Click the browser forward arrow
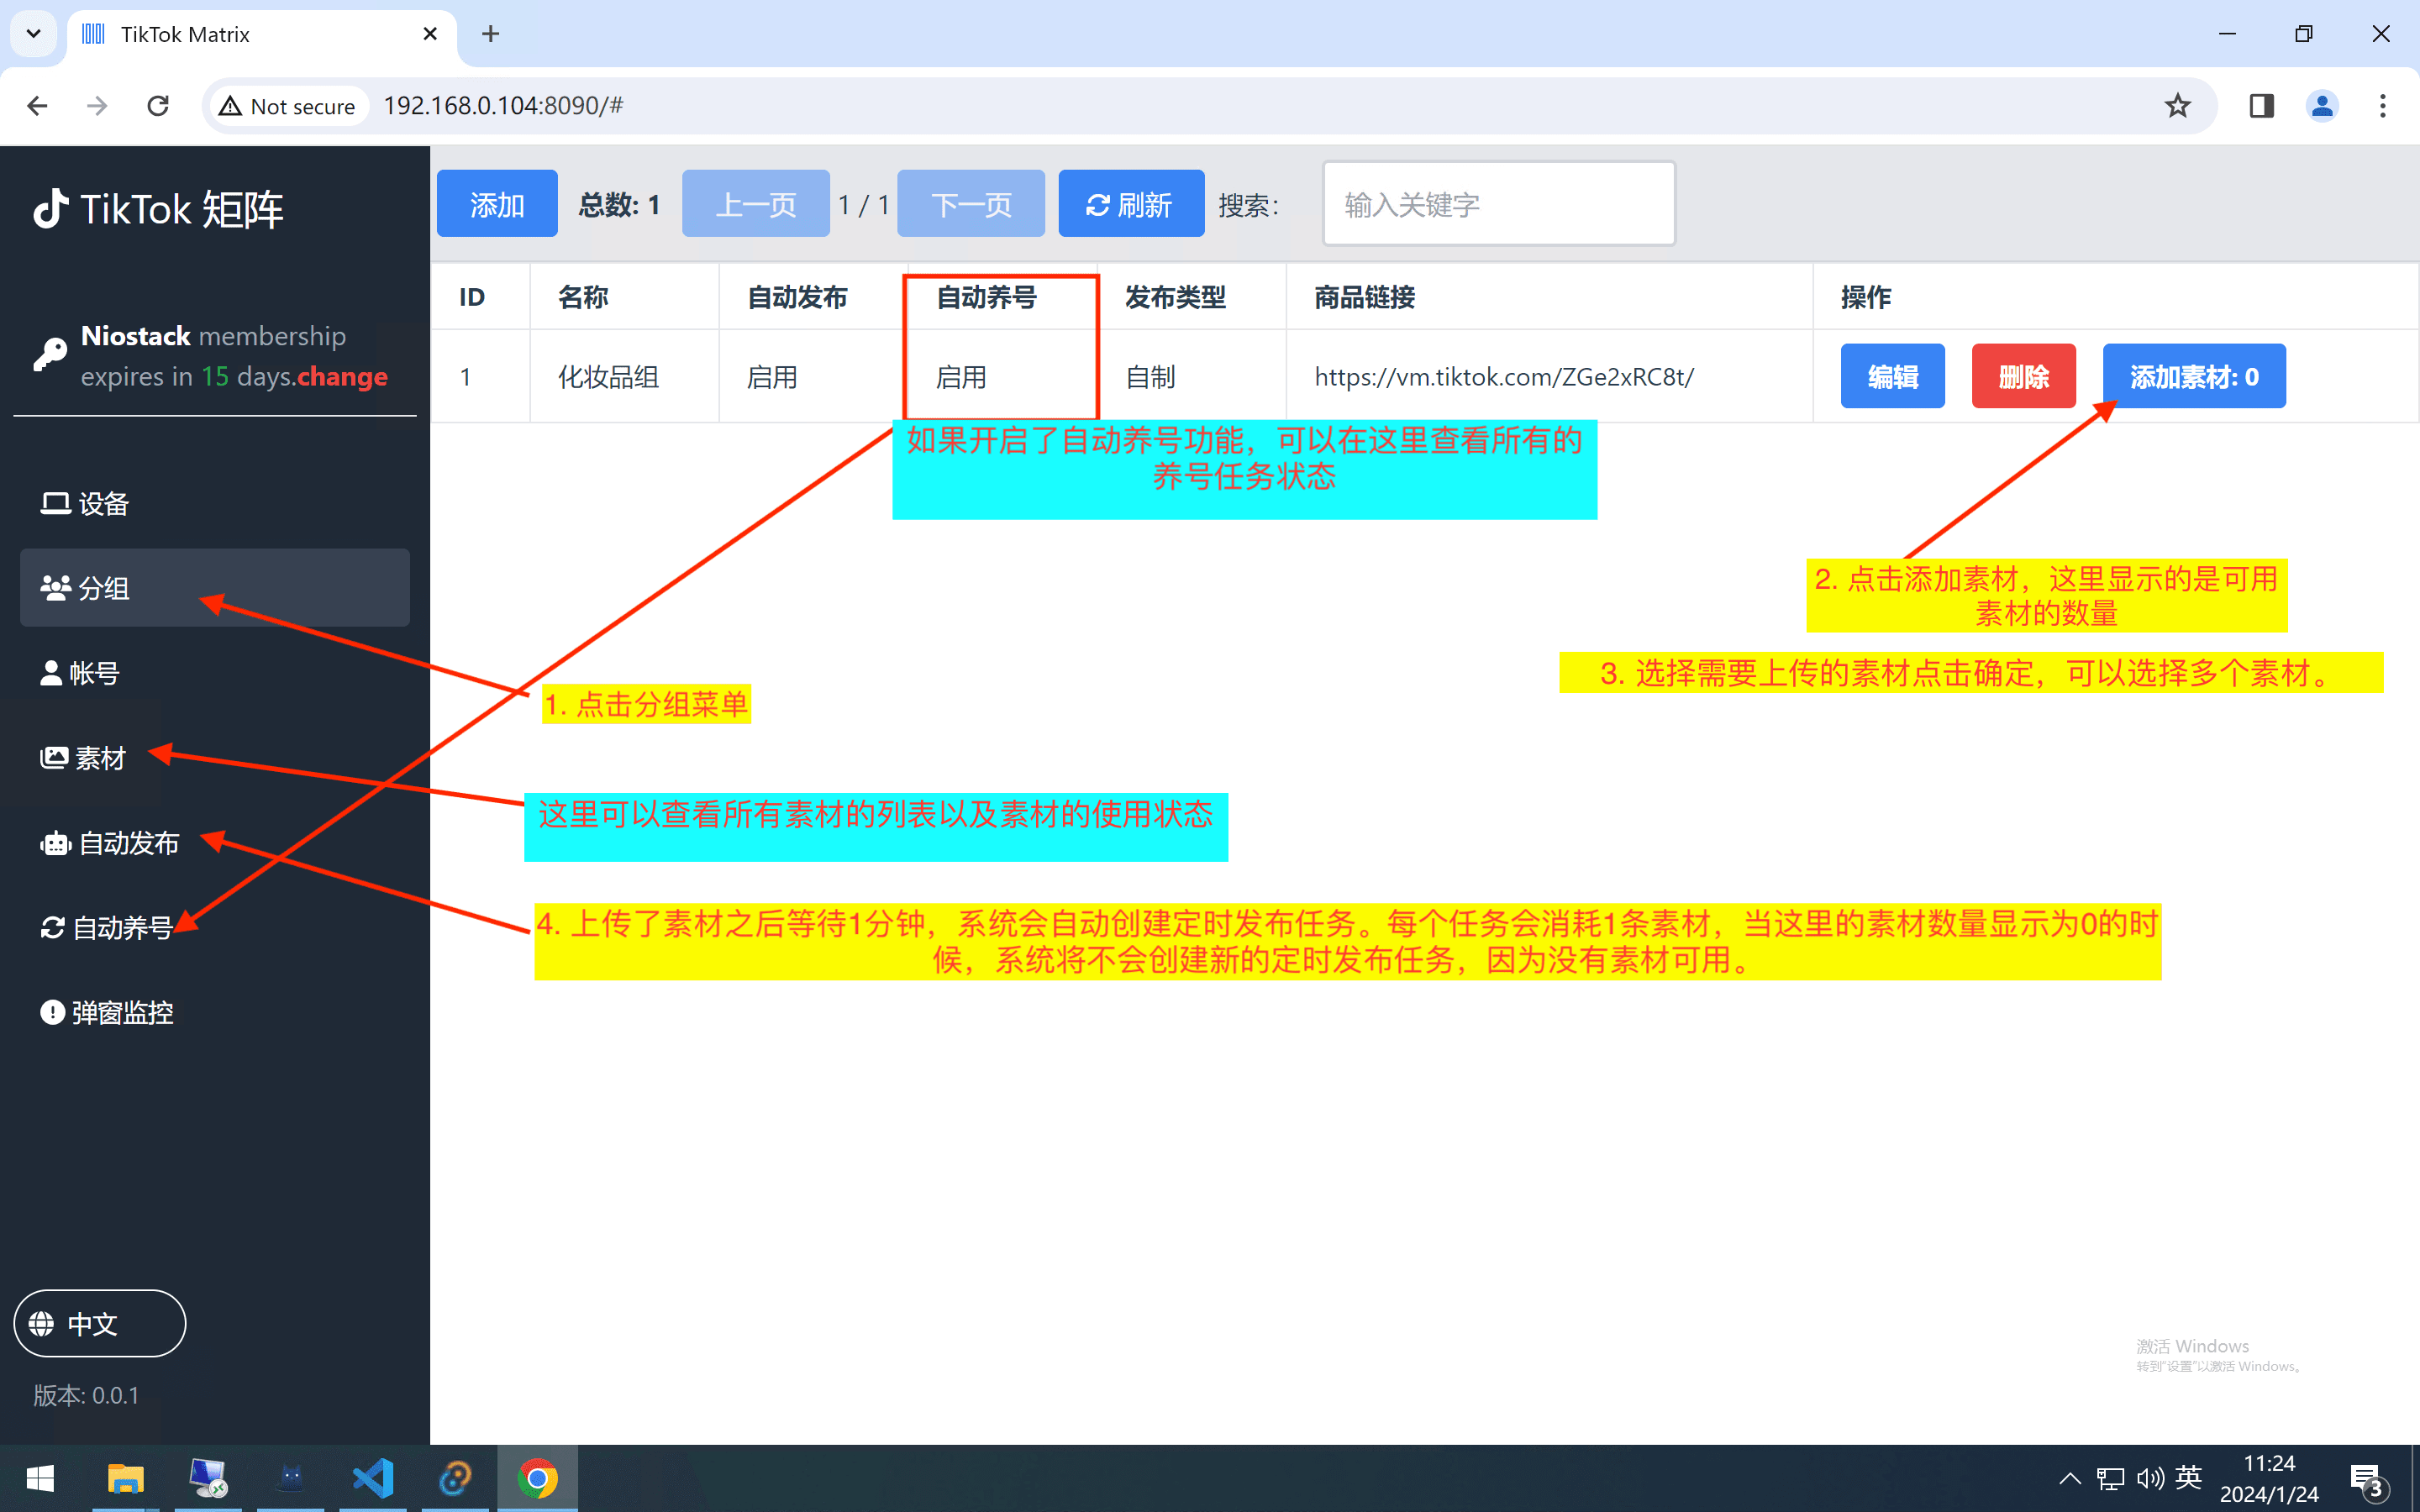The width and height of the screenshot is (2420, 1512). click(97, 105)
